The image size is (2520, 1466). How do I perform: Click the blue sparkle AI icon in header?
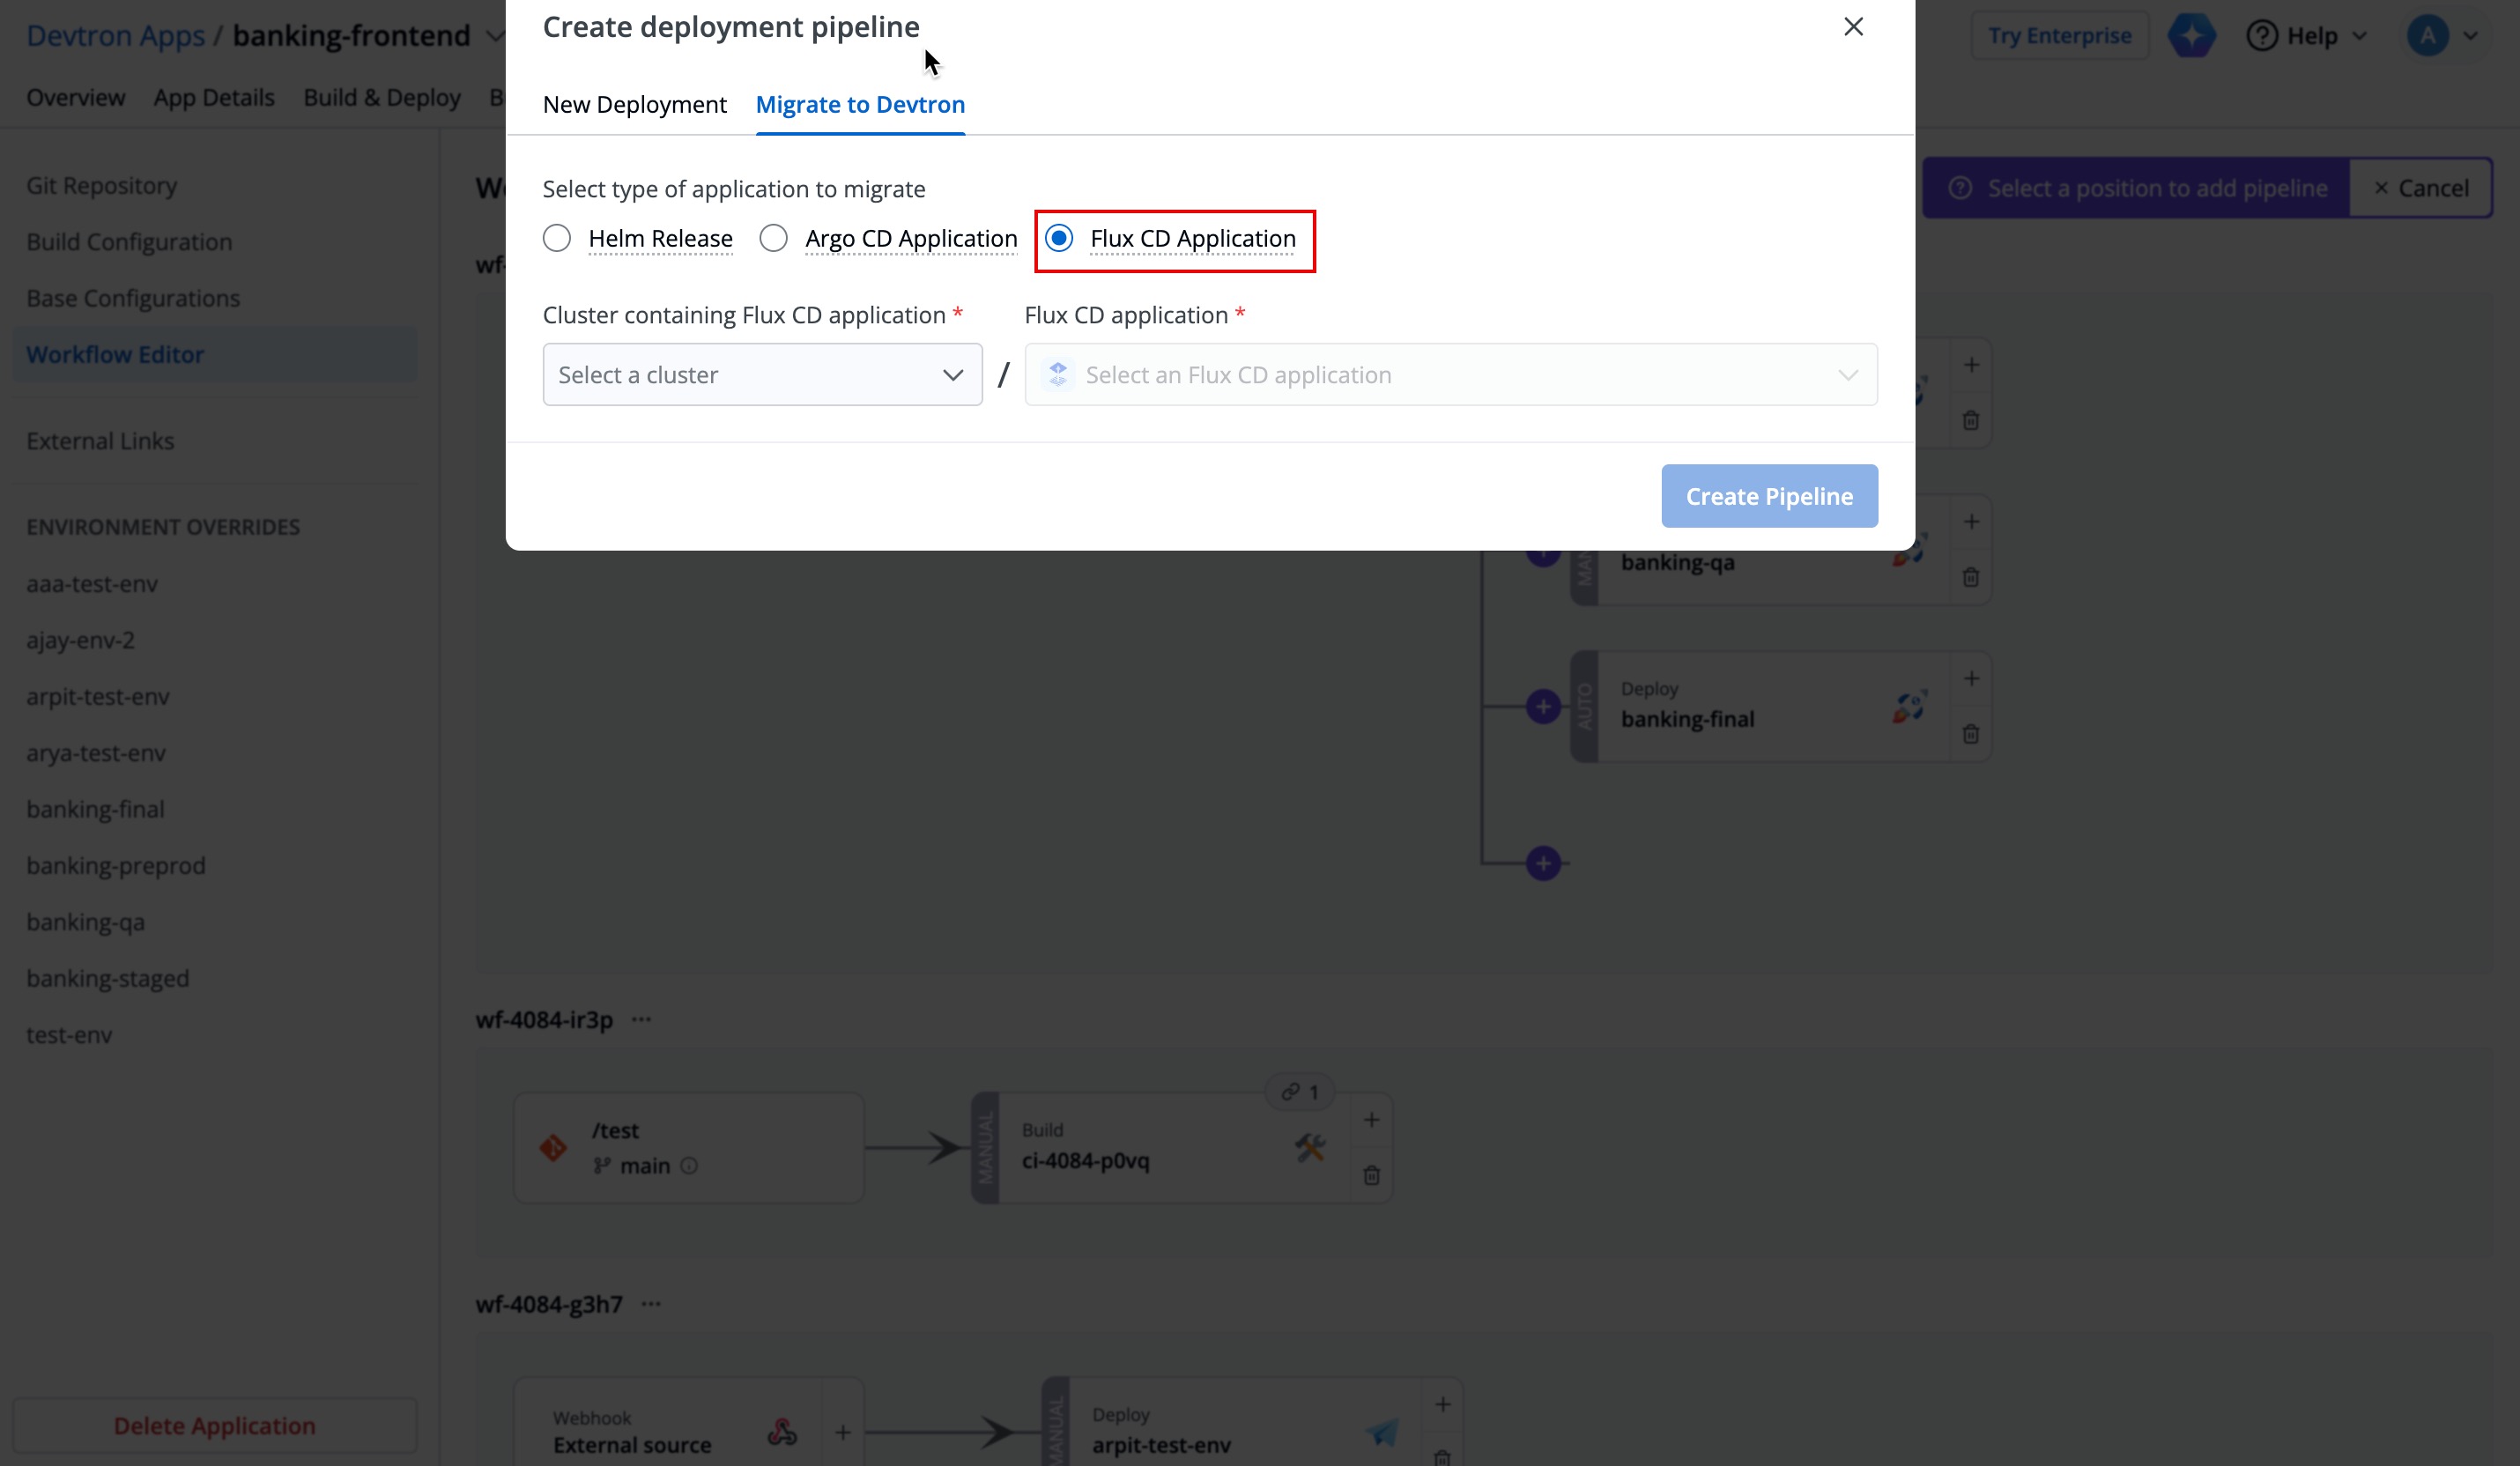2191,36
